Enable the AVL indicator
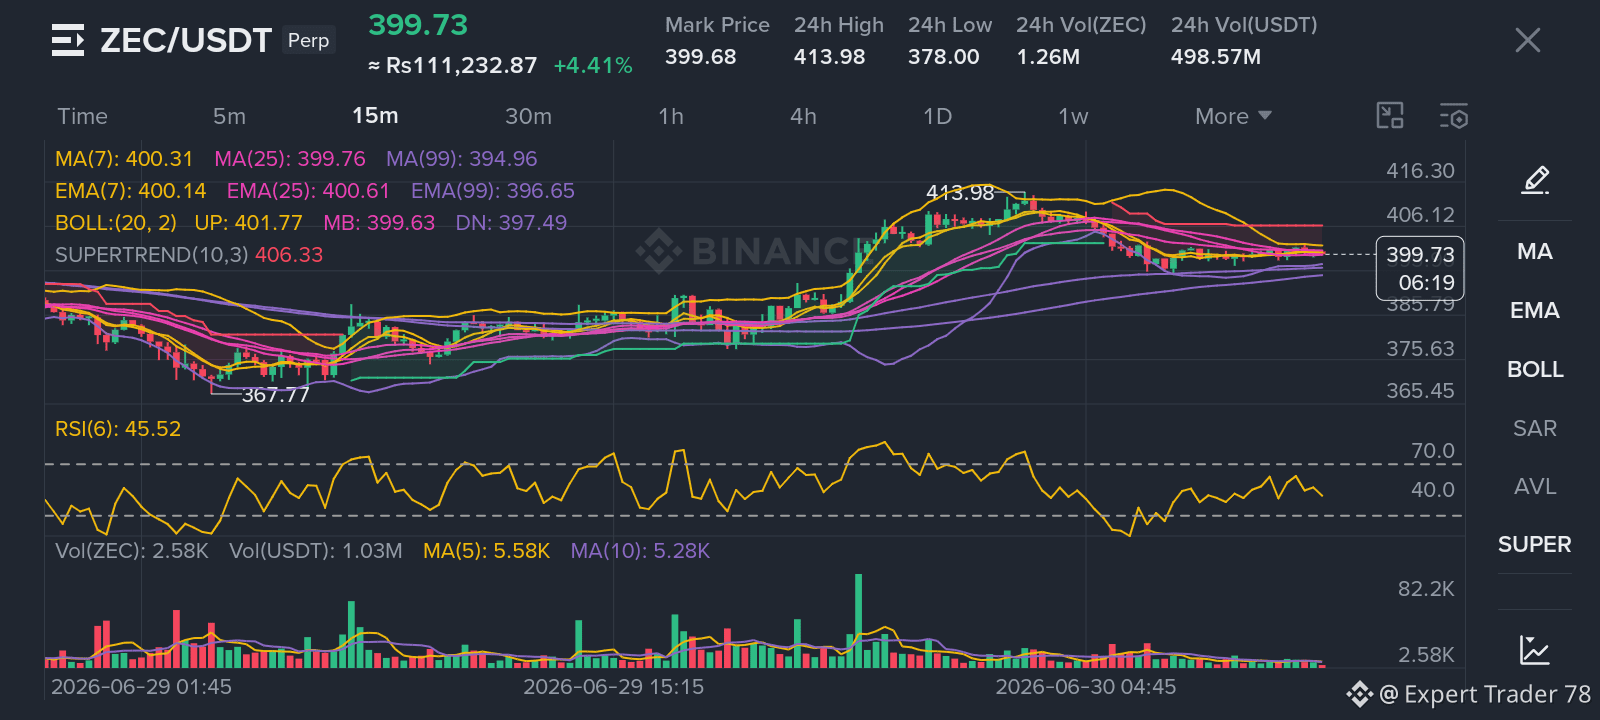Screen dimensions: 1600x720 tap(1535, 487)
